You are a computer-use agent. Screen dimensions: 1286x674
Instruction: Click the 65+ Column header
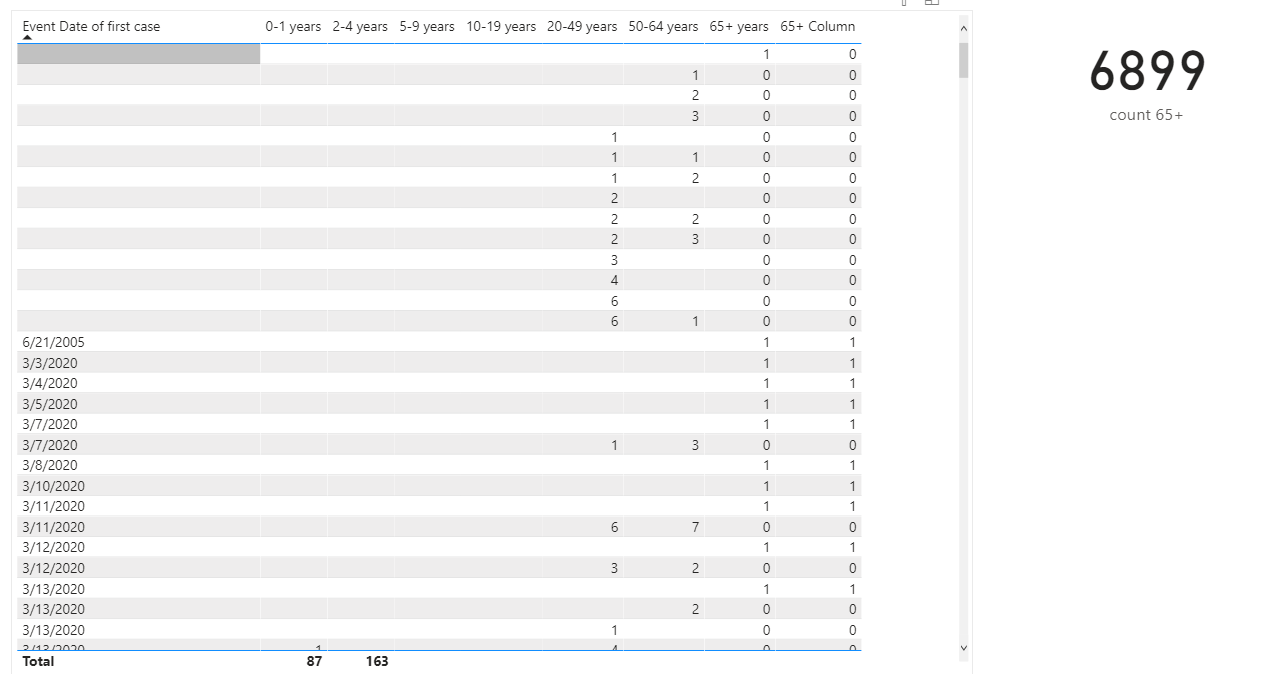tap(818, 26)
